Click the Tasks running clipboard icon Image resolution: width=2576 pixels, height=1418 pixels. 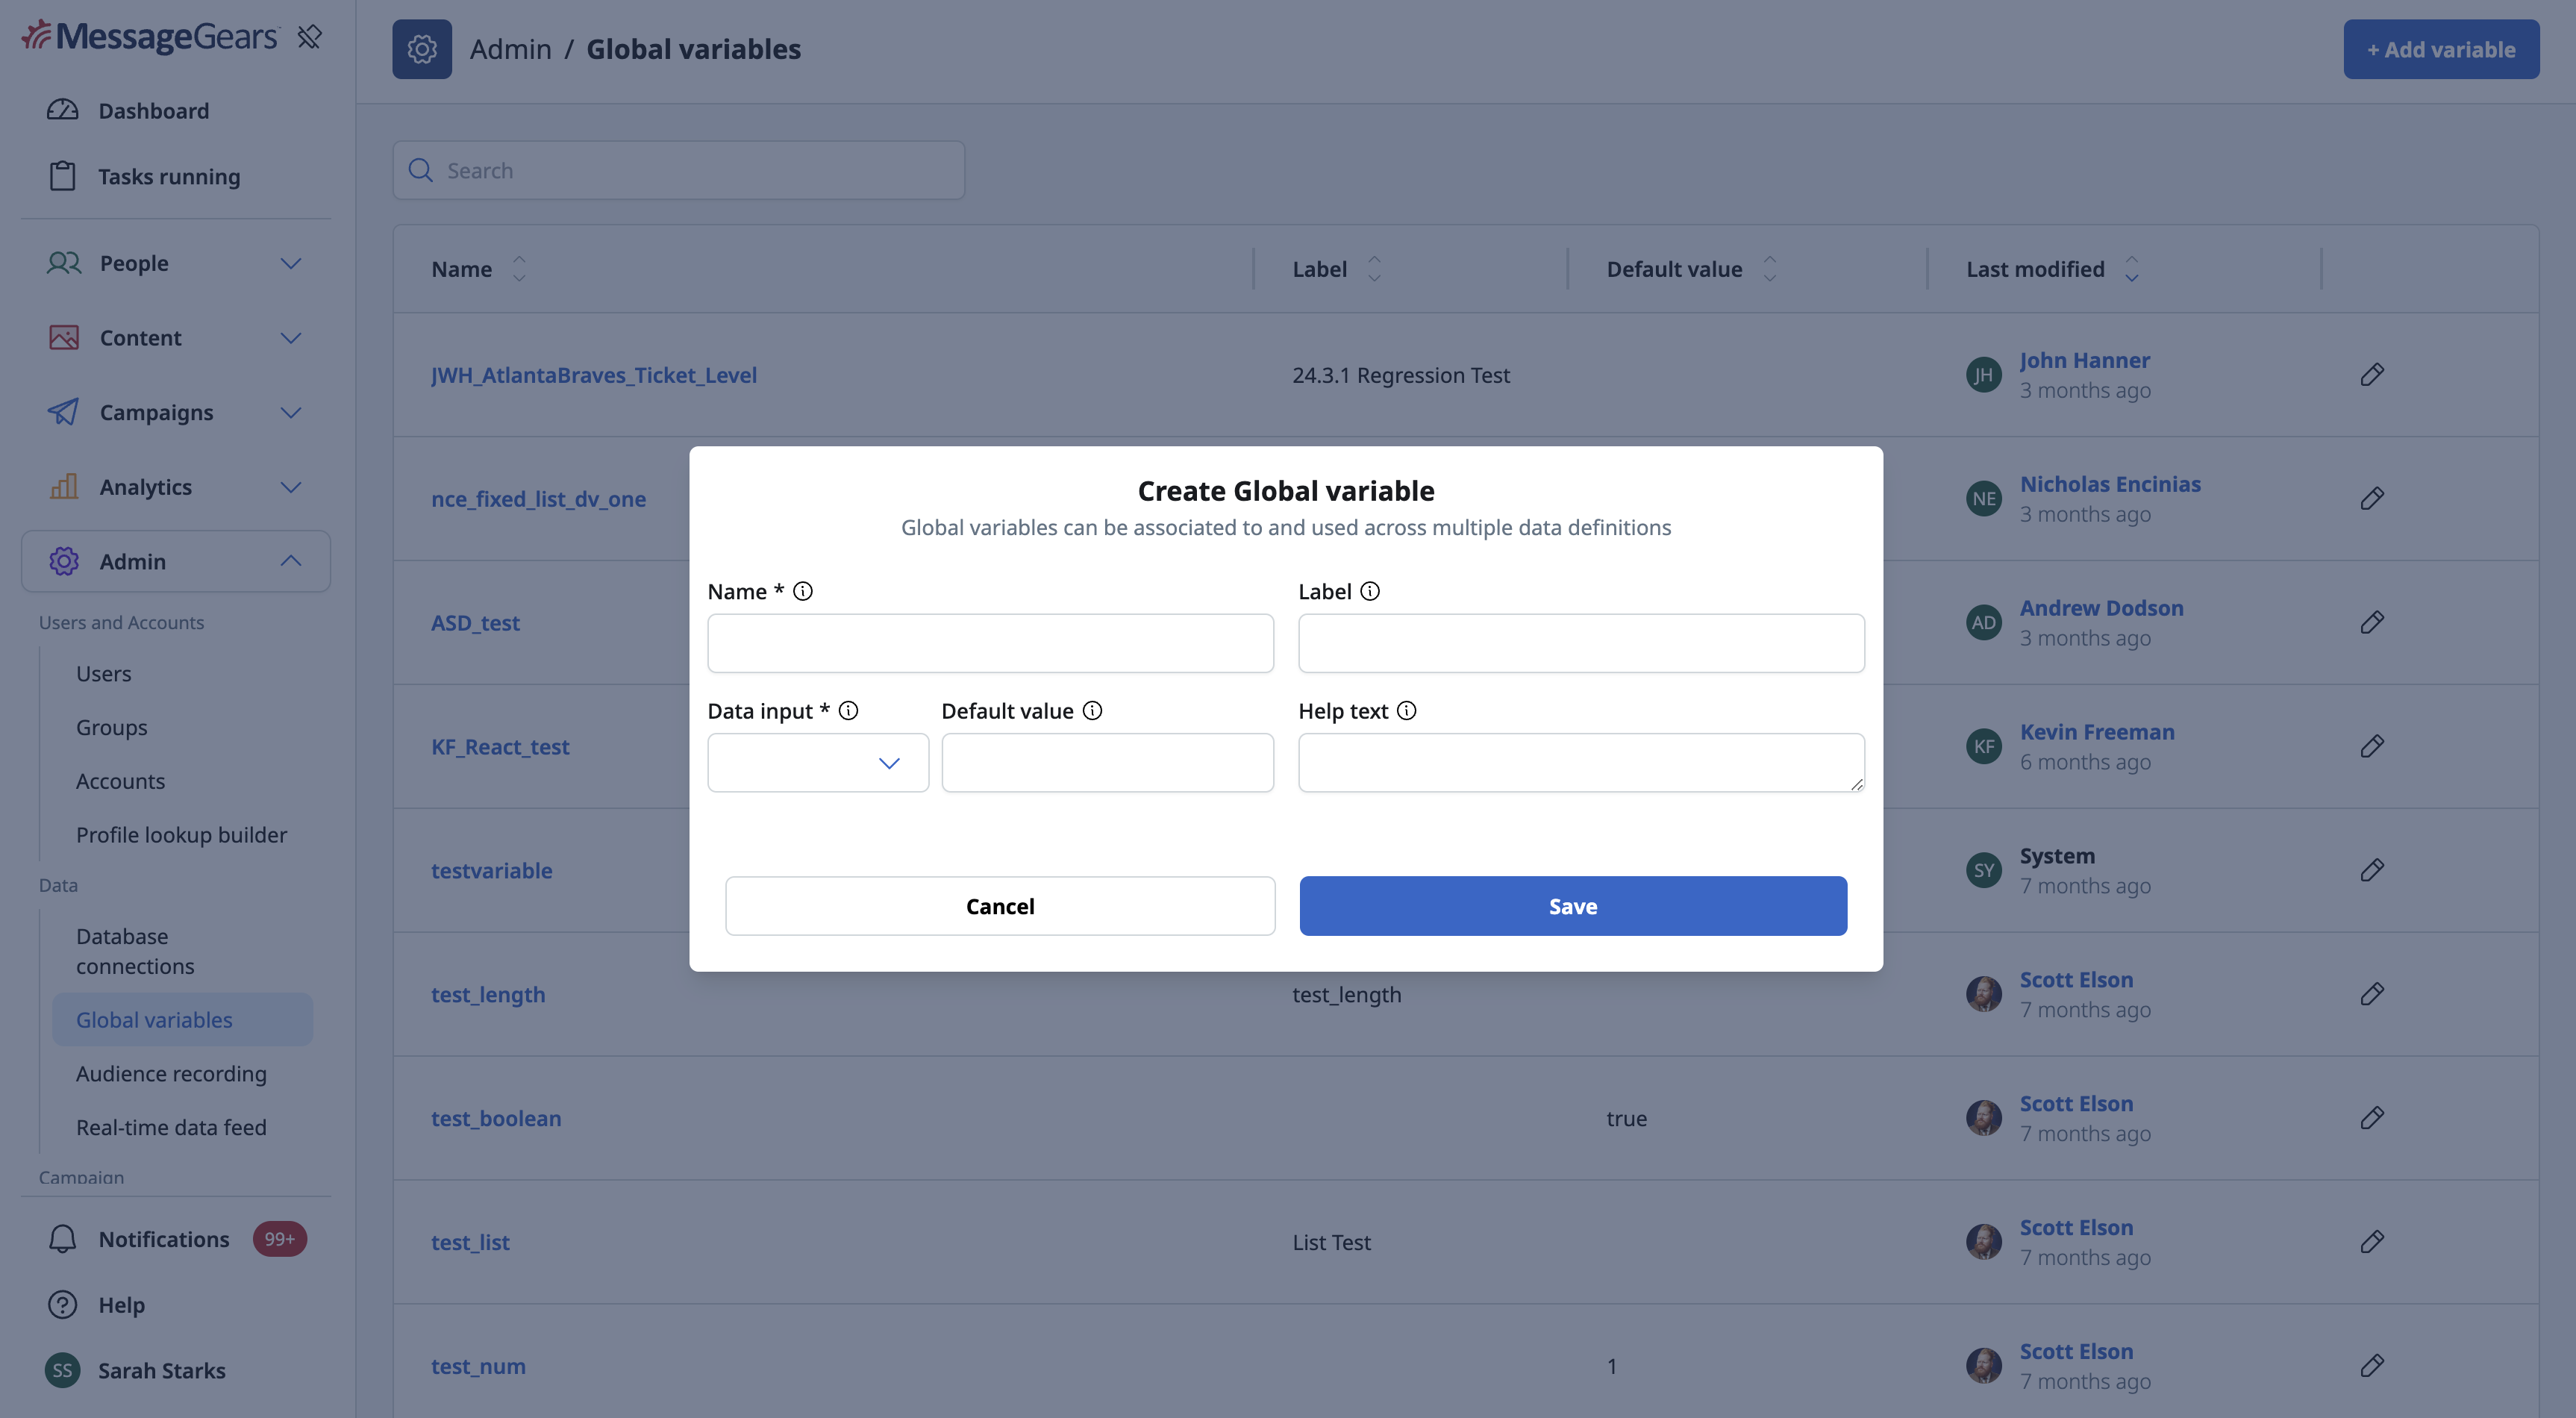(x=63, y=176)
